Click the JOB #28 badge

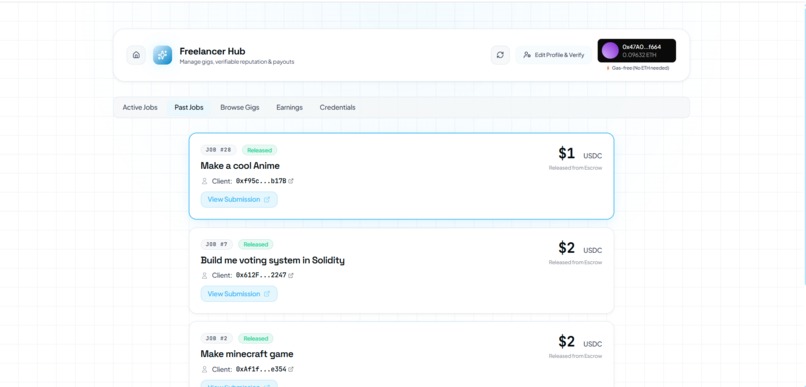(218, 150)
